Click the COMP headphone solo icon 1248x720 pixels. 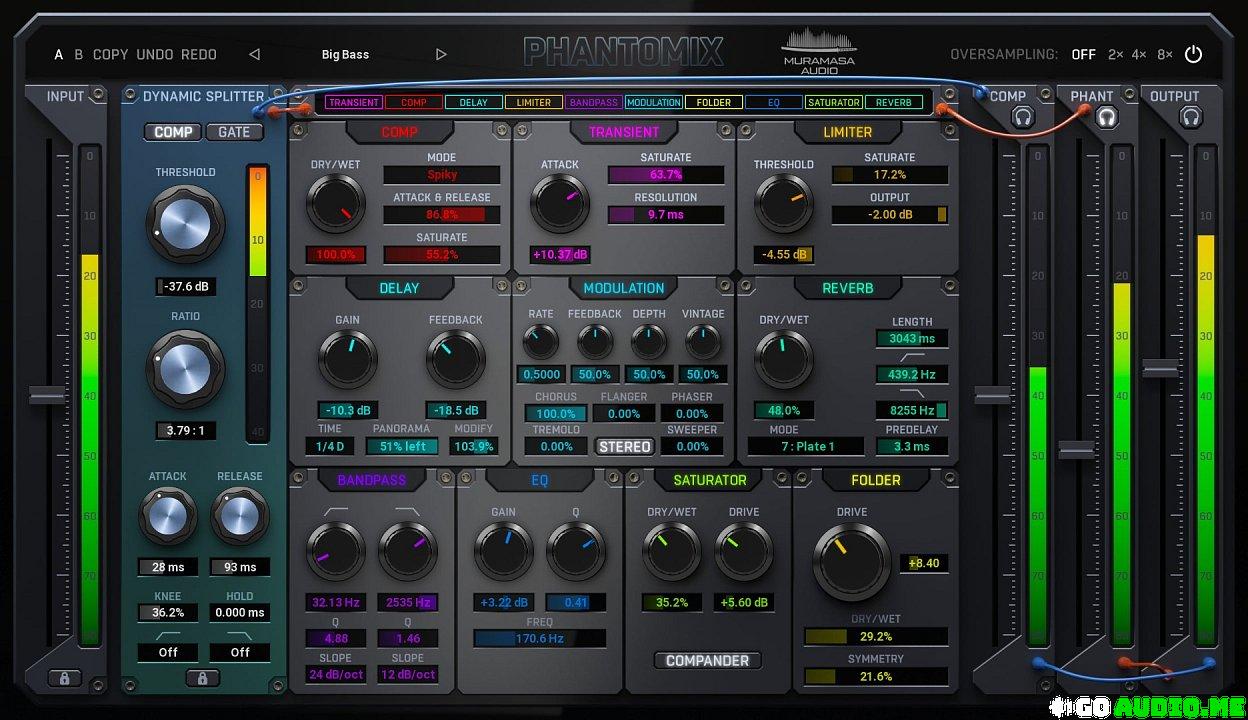click(x=1022, y=118)
